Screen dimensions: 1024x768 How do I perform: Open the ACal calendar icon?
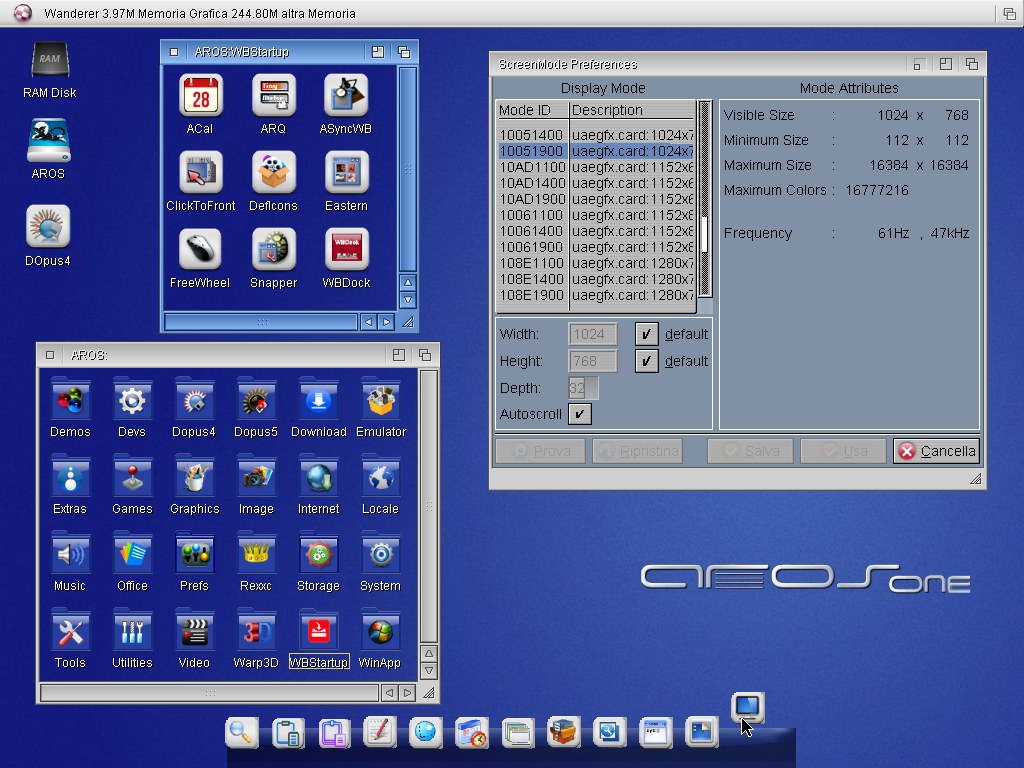[x=201, y=96]
